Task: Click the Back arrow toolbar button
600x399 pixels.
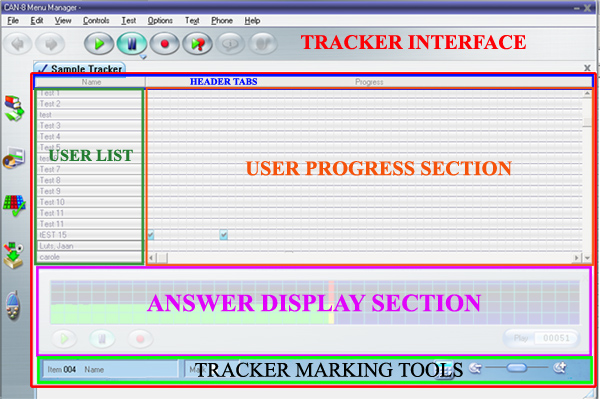Action: 18,44
